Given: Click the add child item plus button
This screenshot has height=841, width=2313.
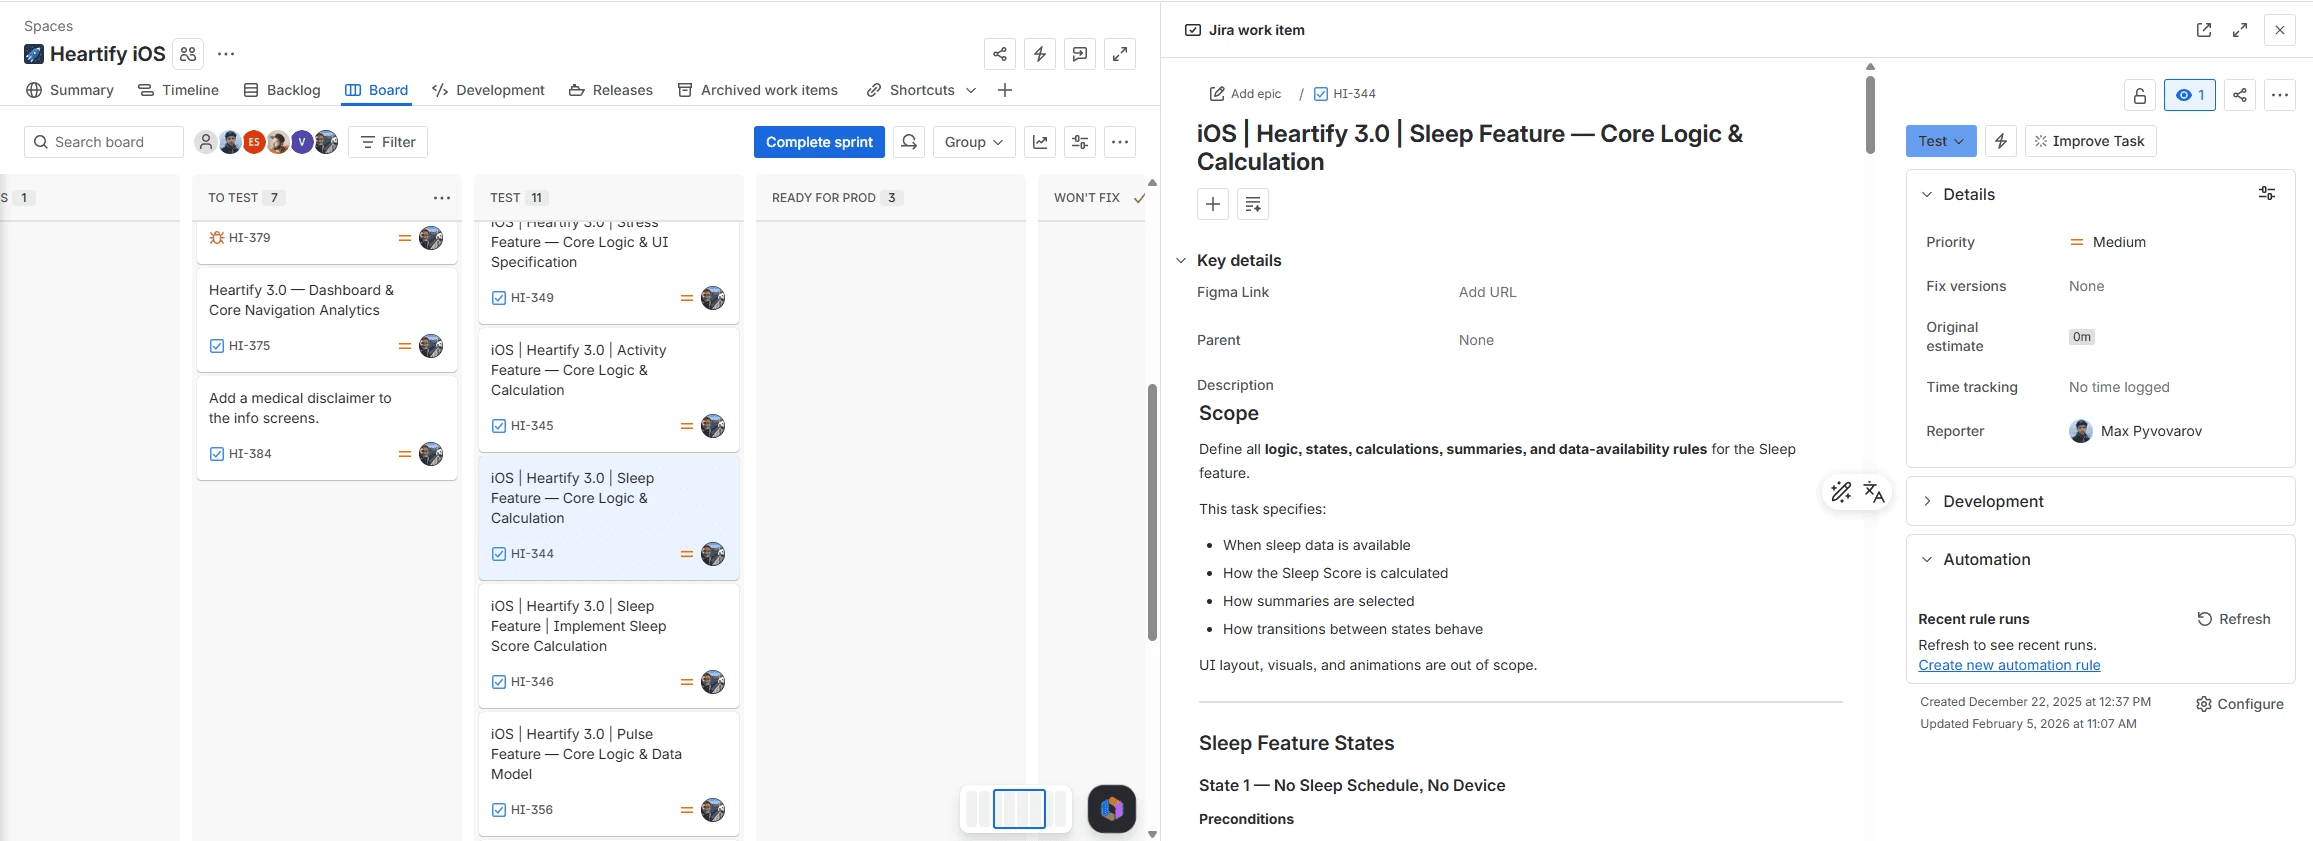Looking at the screenshot, I should (1213, 204).
